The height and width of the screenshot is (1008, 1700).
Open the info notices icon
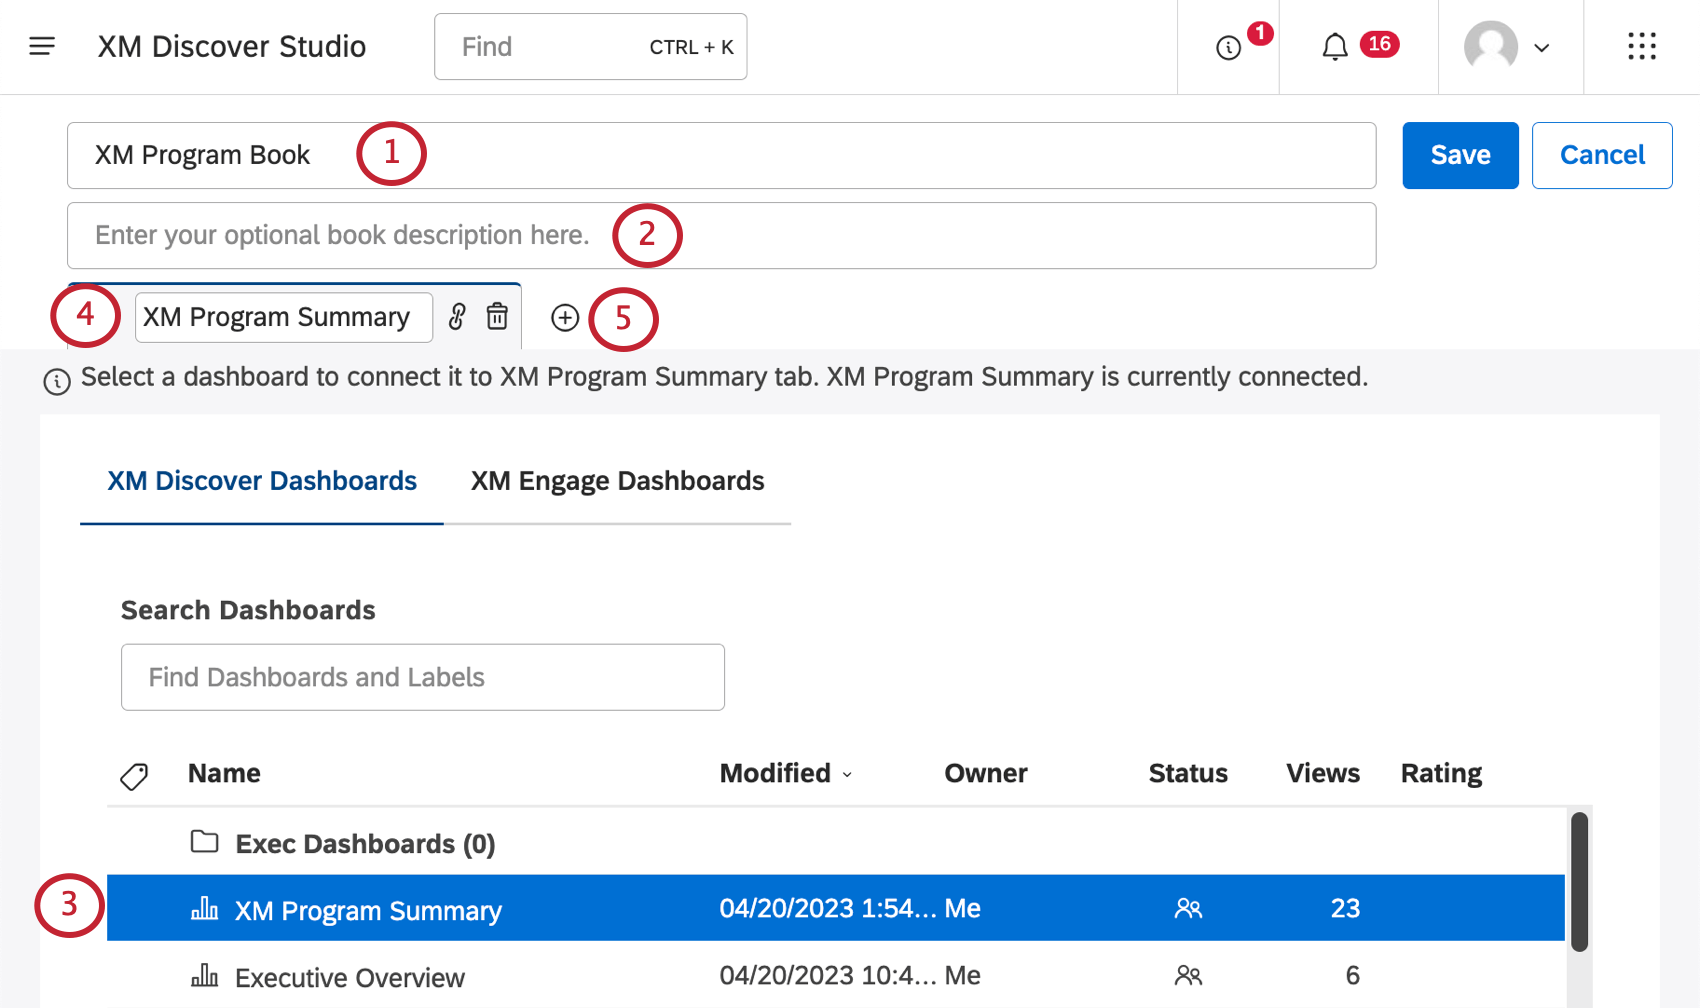(x=1228, y=47)
